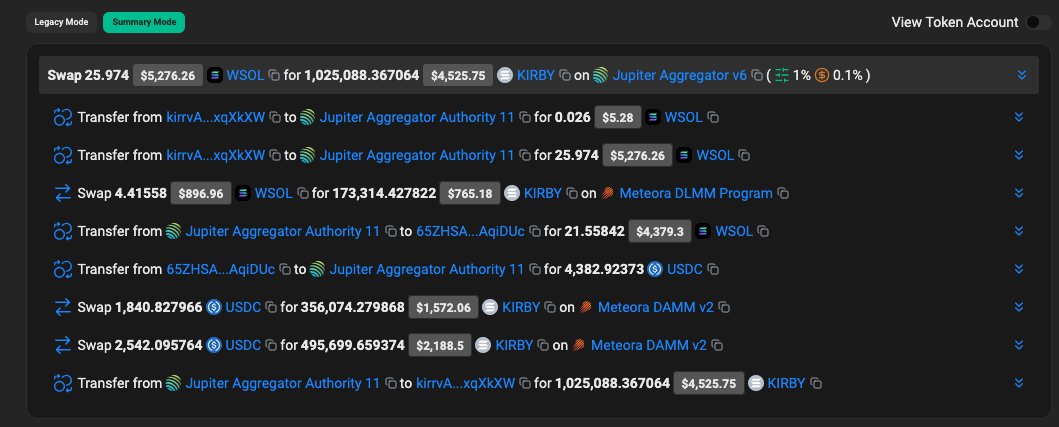Click the 0.1% fee coin icon
This screenshot has width=1059, height=427.
[x=822, y=75]
